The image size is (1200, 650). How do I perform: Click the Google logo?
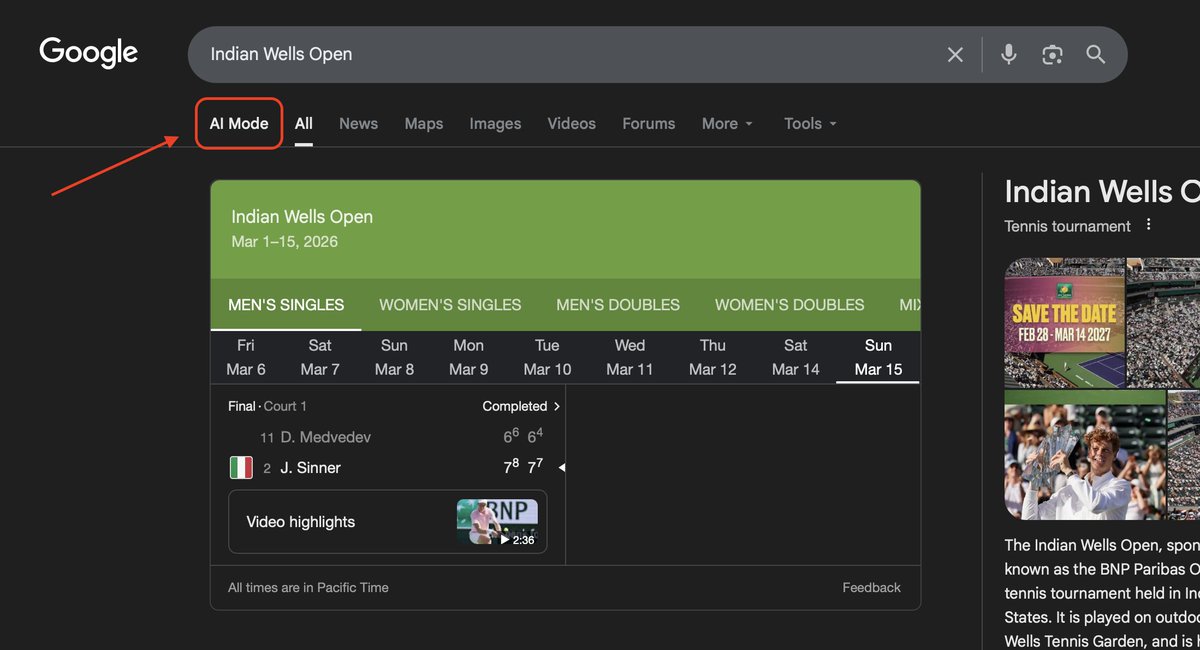pos(88,53)
